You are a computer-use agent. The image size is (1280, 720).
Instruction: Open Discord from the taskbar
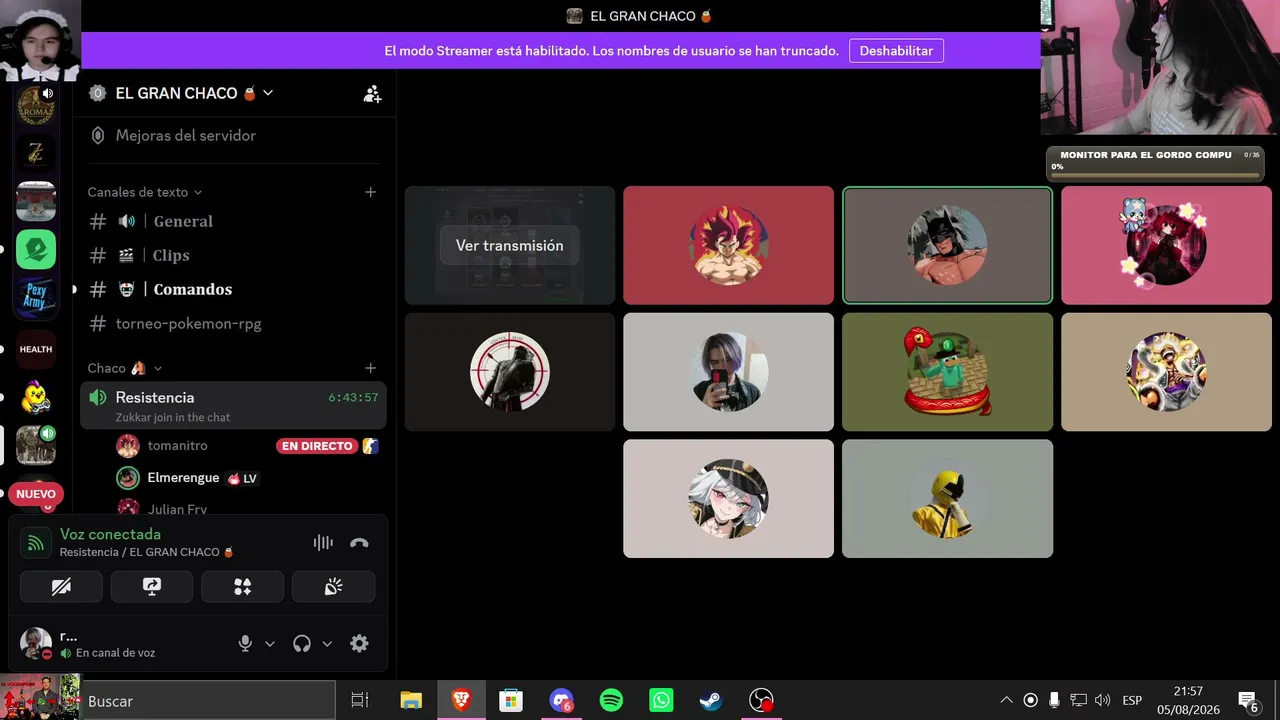pos(561,700)
